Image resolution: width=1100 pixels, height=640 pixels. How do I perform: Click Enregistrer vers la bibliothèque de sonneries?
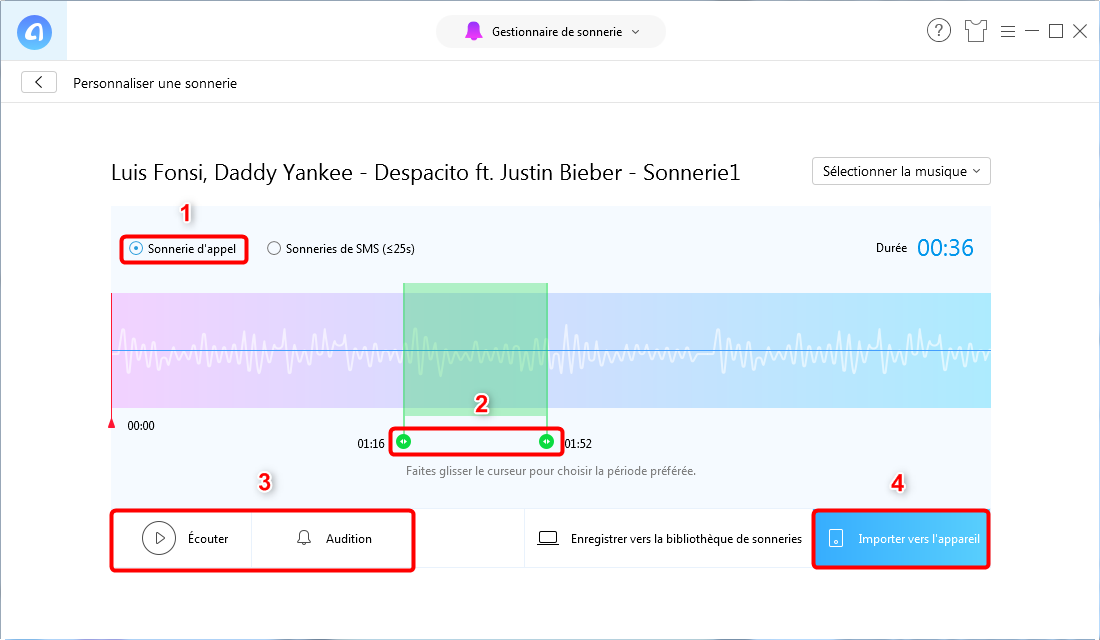686,539
